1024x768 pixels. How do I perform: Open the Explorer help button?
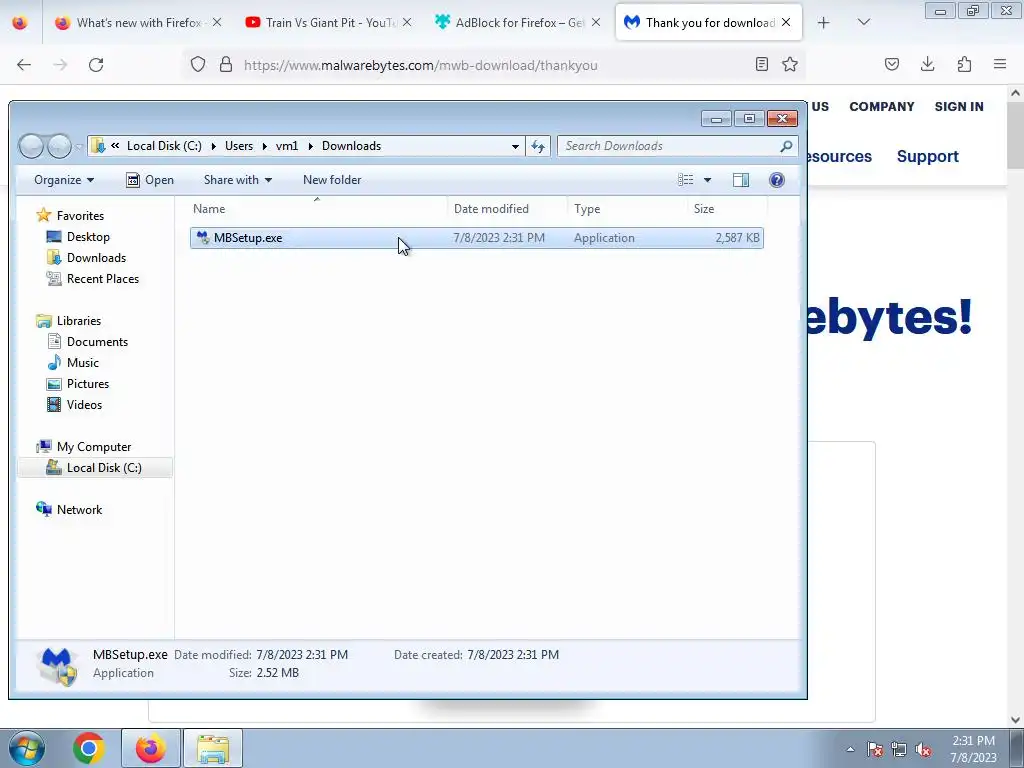(776, 180)
